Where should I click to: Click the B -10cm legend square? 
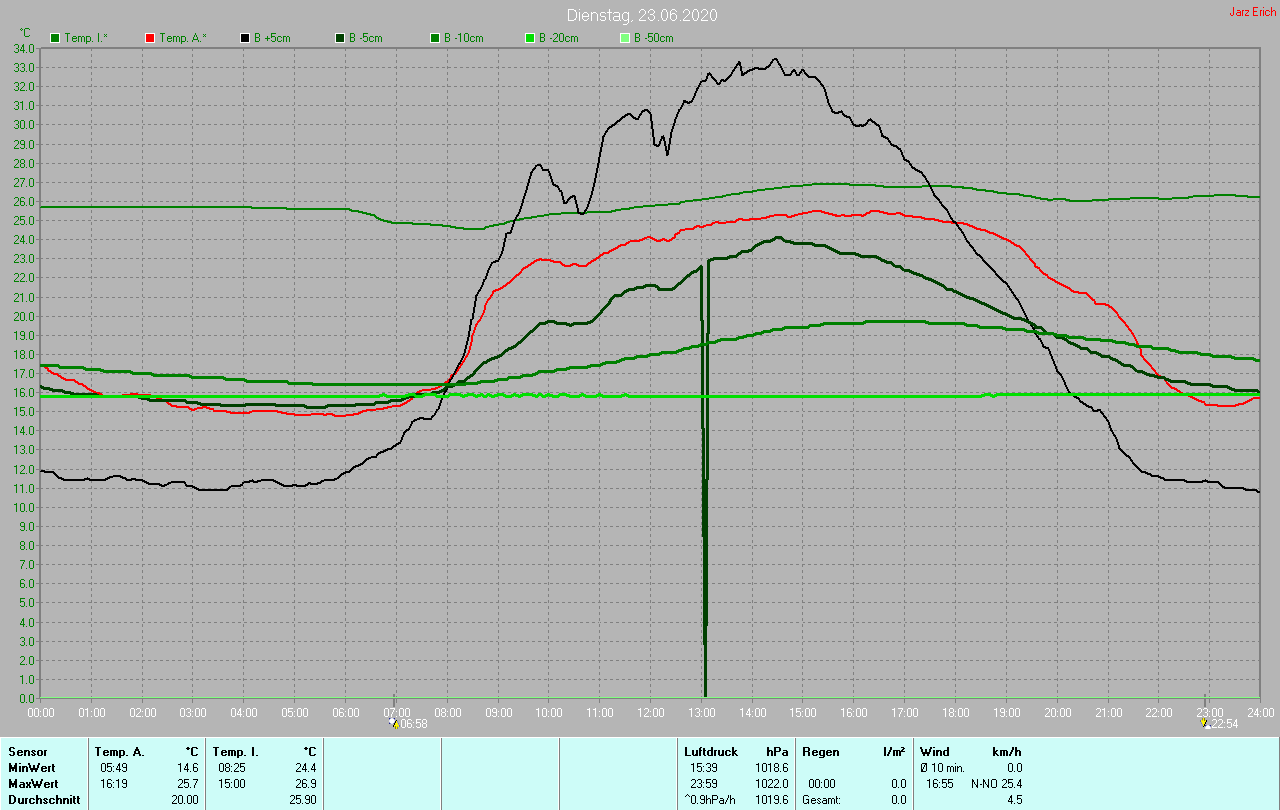[435, 38]
